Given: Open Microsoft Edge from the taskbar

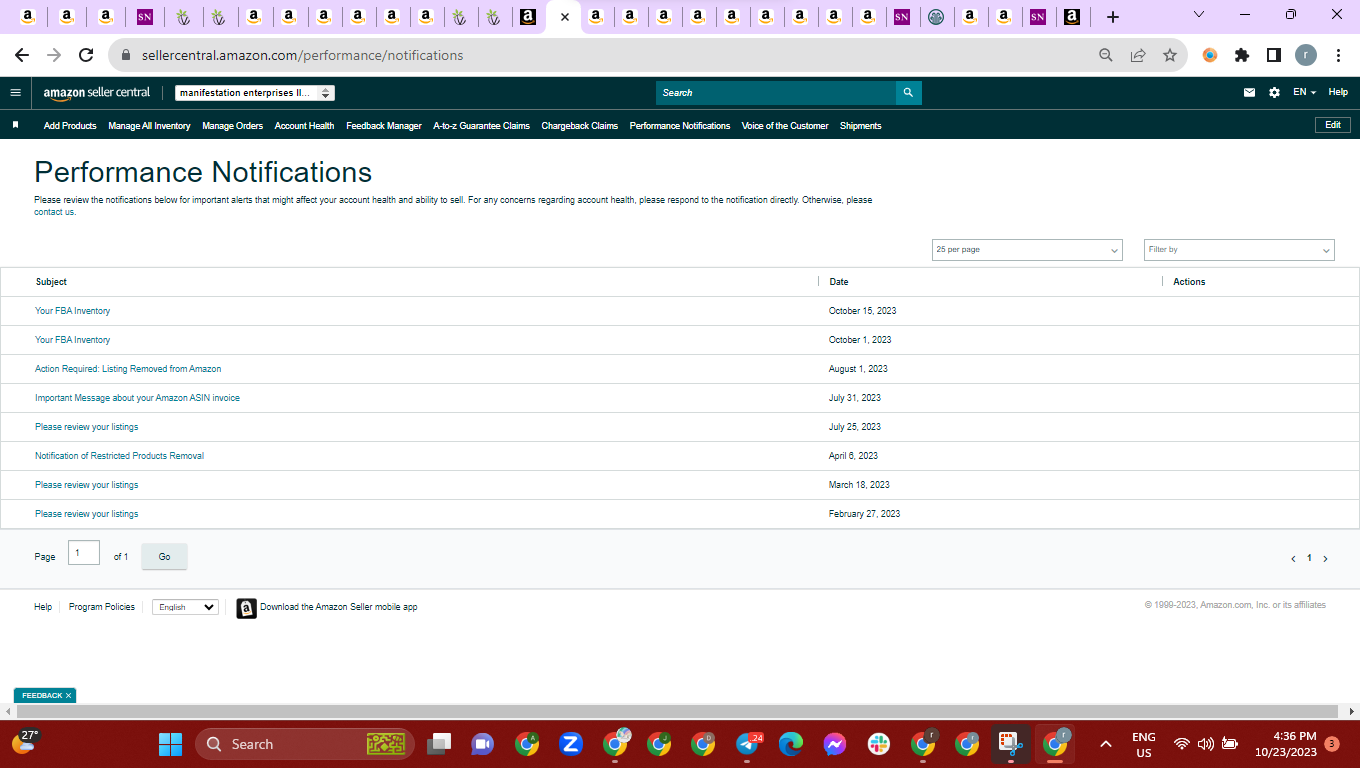Looking at the screenshot, I should click(x=791, y=744).
